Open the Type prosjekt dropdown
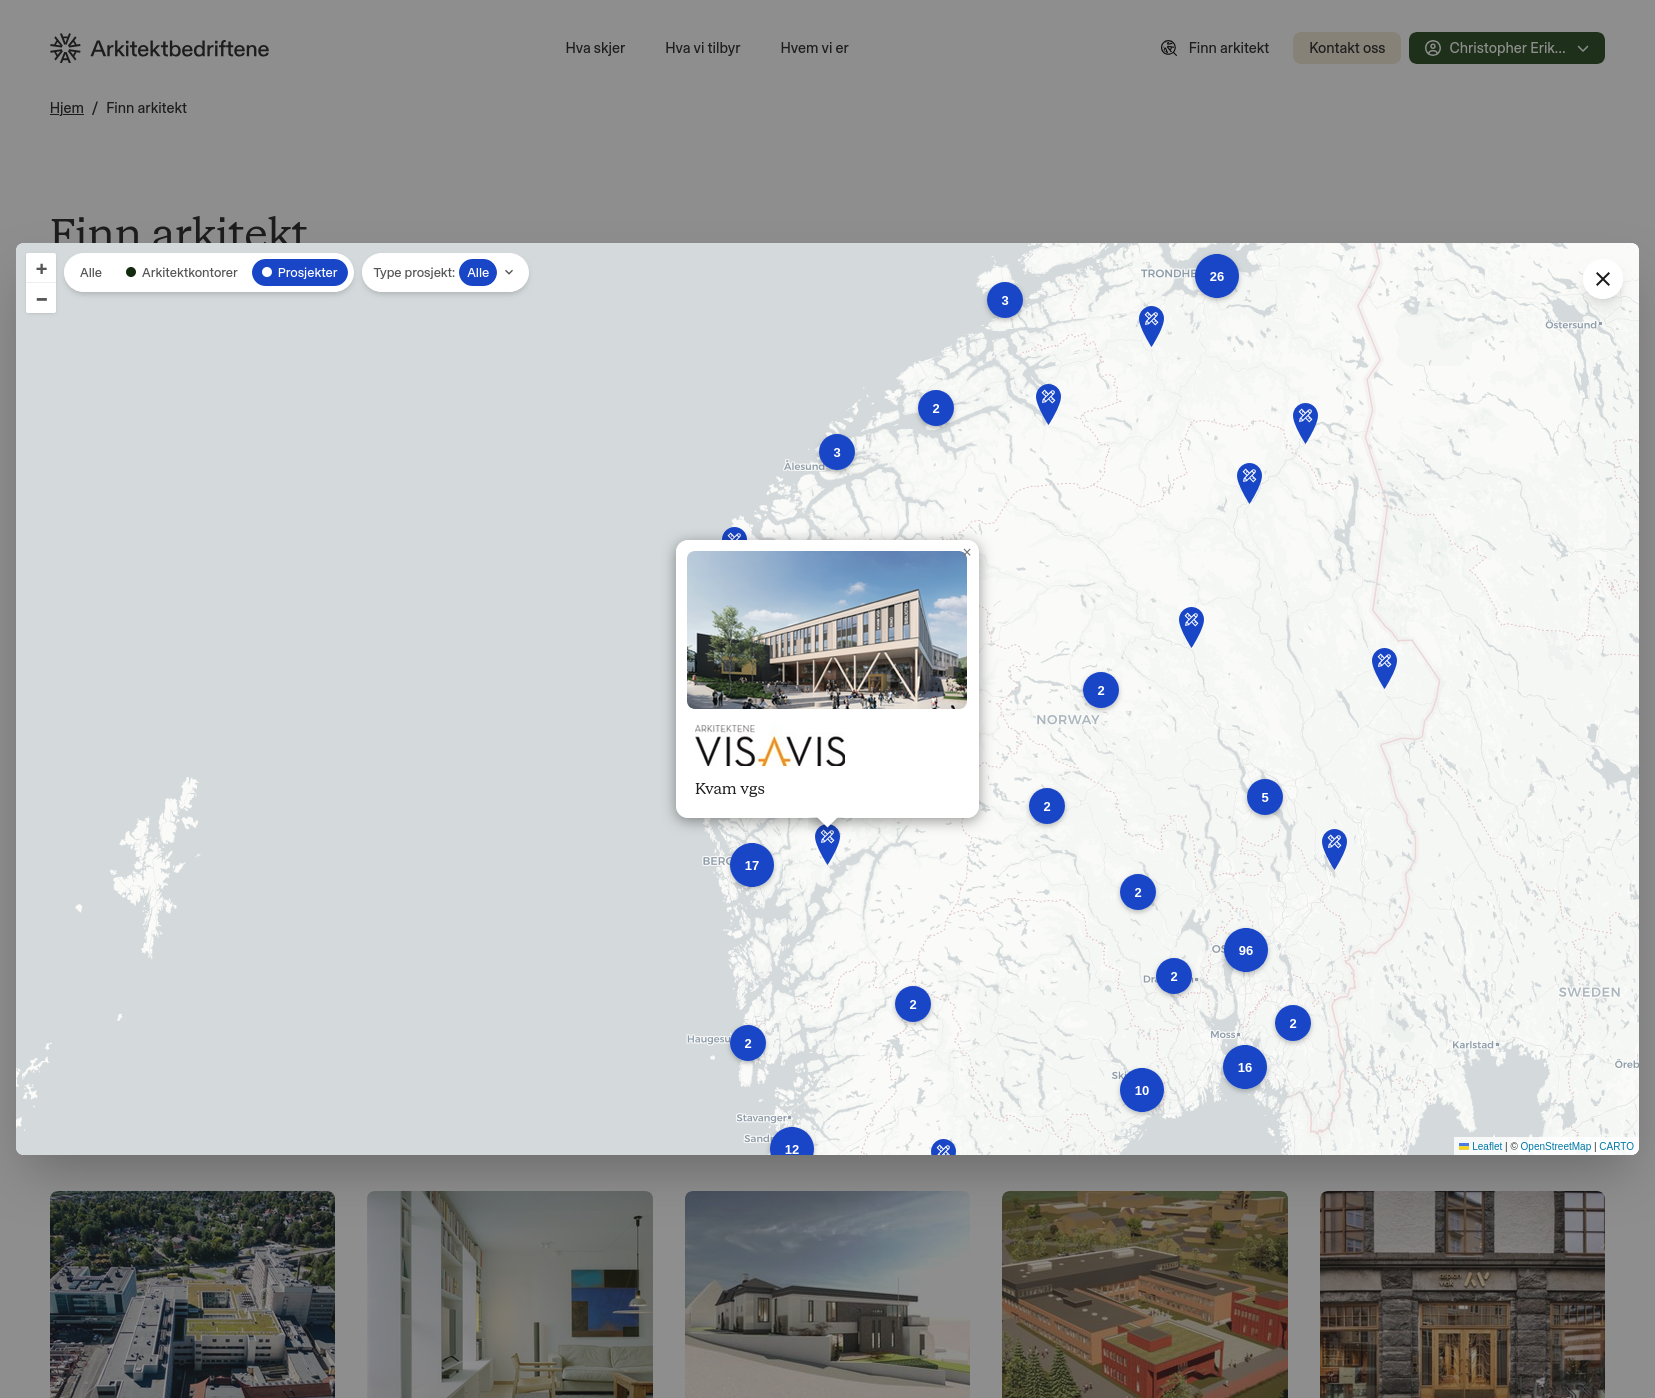This screenshot has width=1655, height=1398. [445, 273]
